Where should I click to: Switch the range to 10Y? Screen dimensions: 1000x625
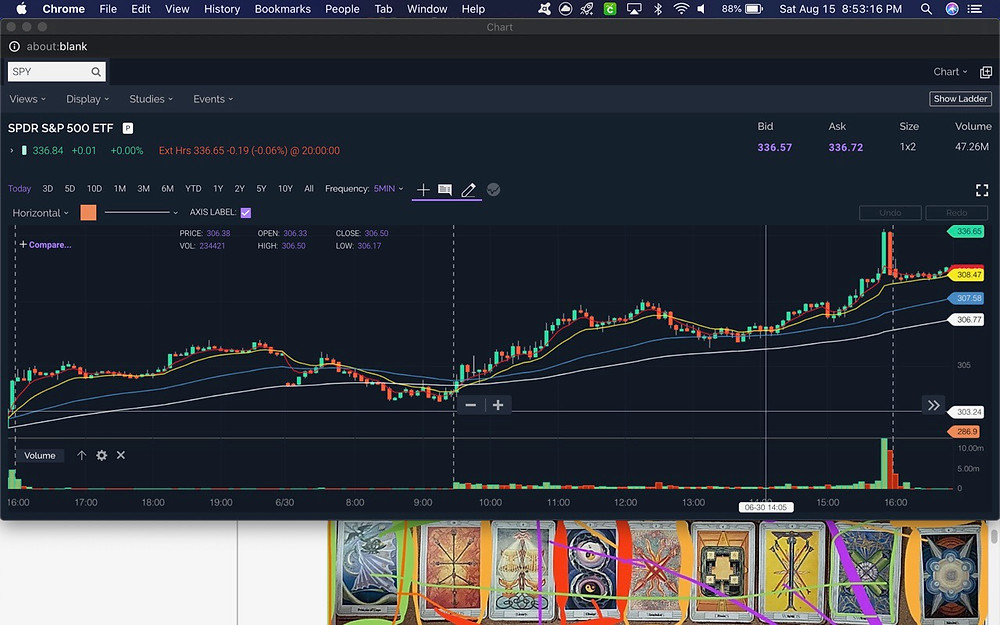pos(285,189)
